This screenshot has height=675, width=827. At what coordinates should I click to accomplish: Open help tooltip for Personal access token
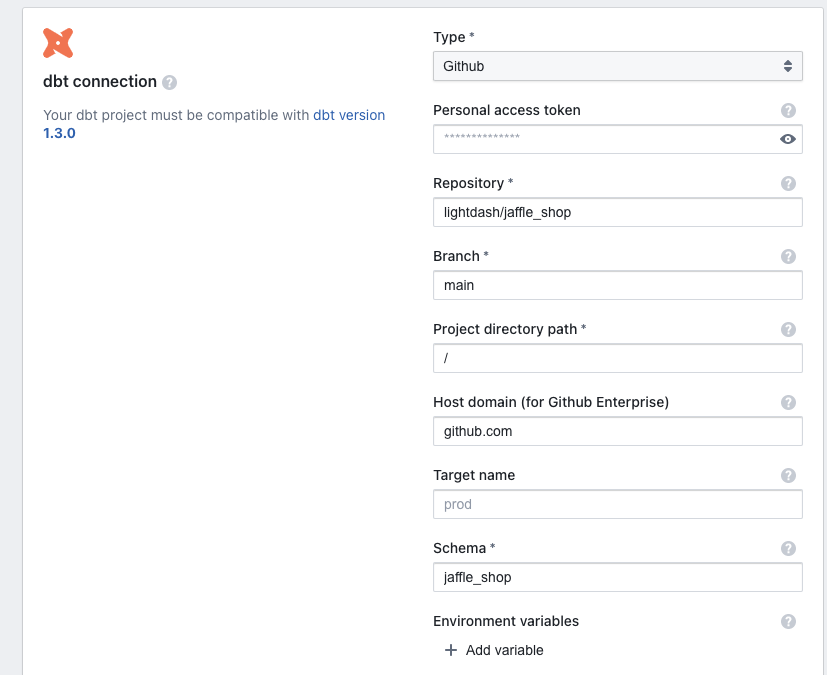pyautogui.click(x=788, y=110)
